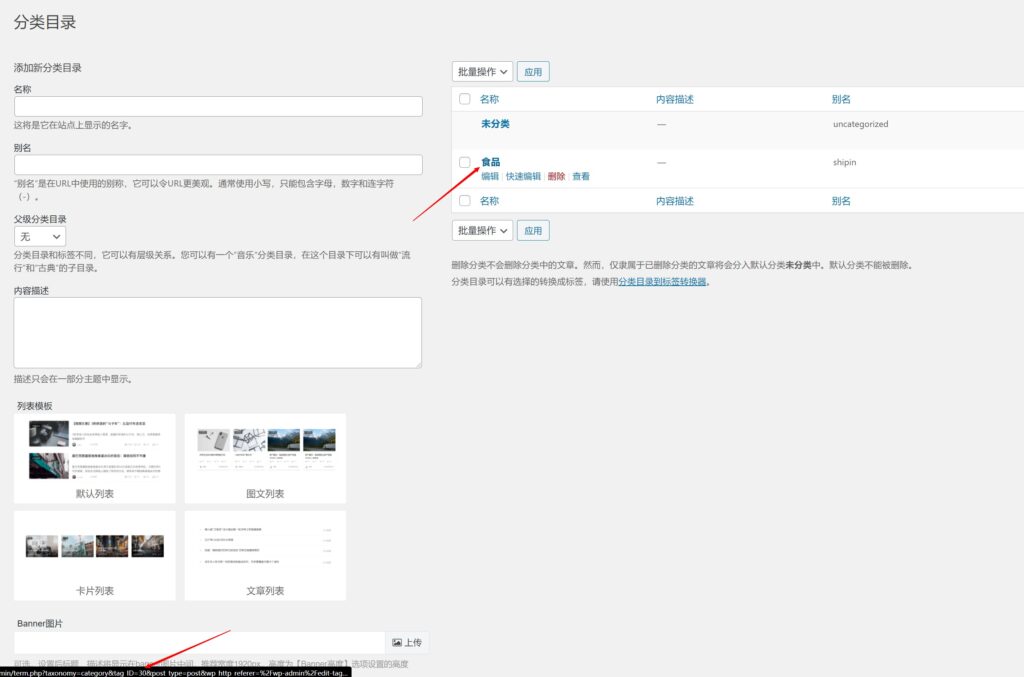Choose the 文章列表 template thumbnail
Viewport: 1024px width, 677px height.
pos(265,546)
